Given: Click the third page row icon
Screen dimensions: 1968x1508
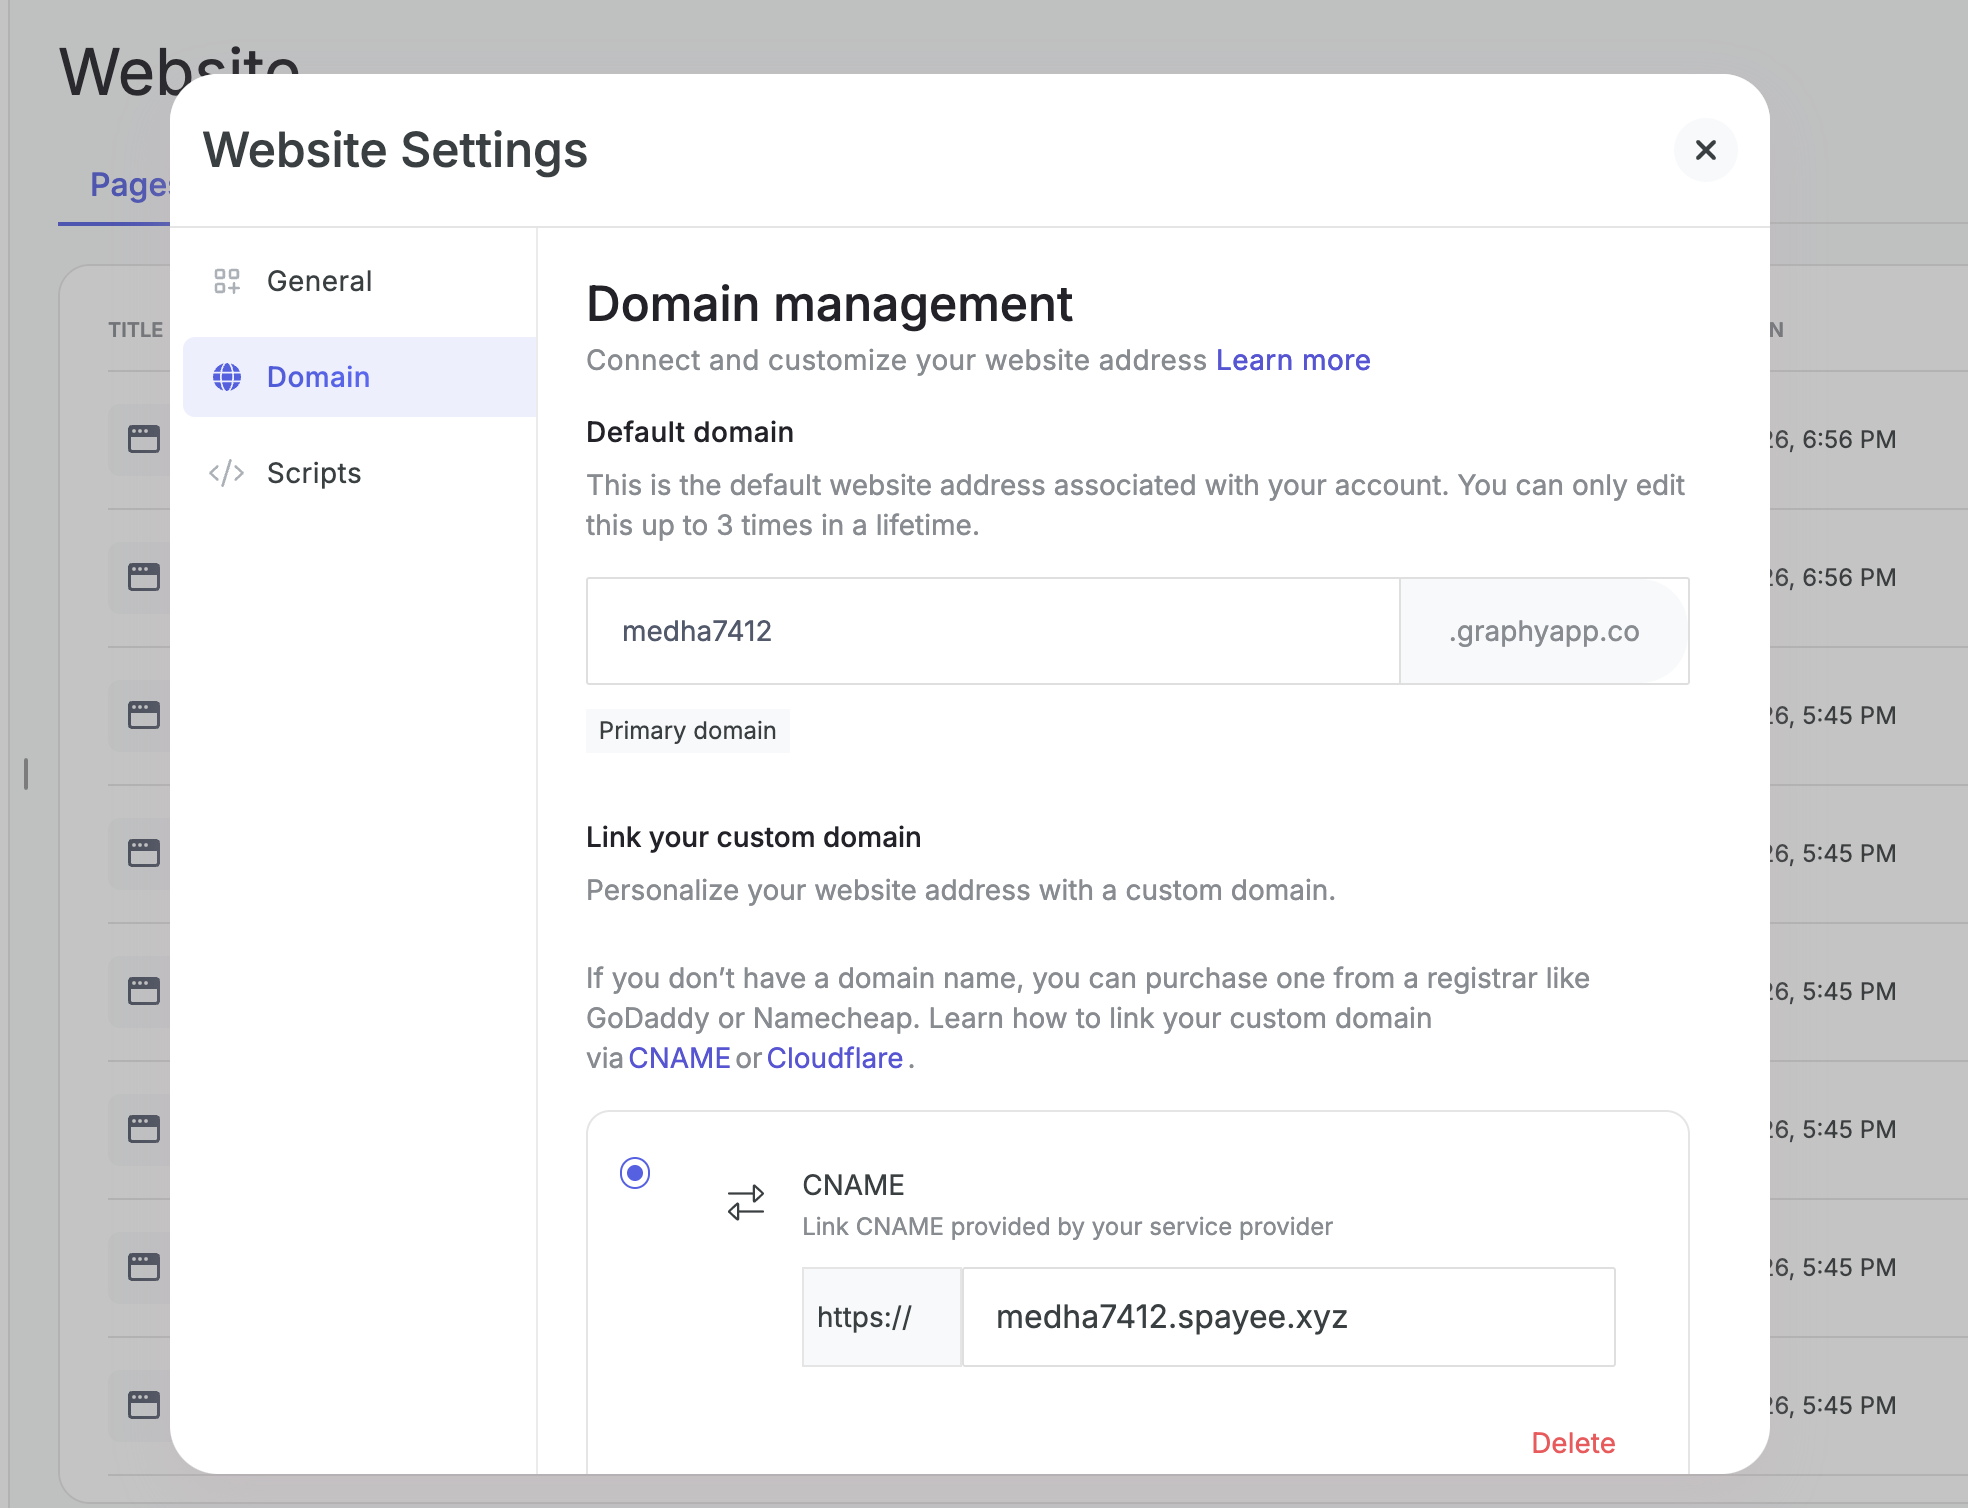Looking at the screenshot, I should 144,715.
